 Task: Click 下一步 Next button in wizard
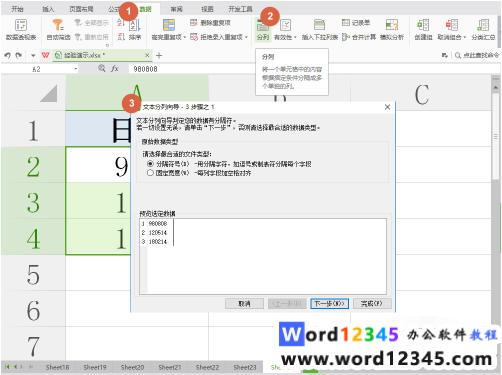pyautogui.click(x=329, y=304)
